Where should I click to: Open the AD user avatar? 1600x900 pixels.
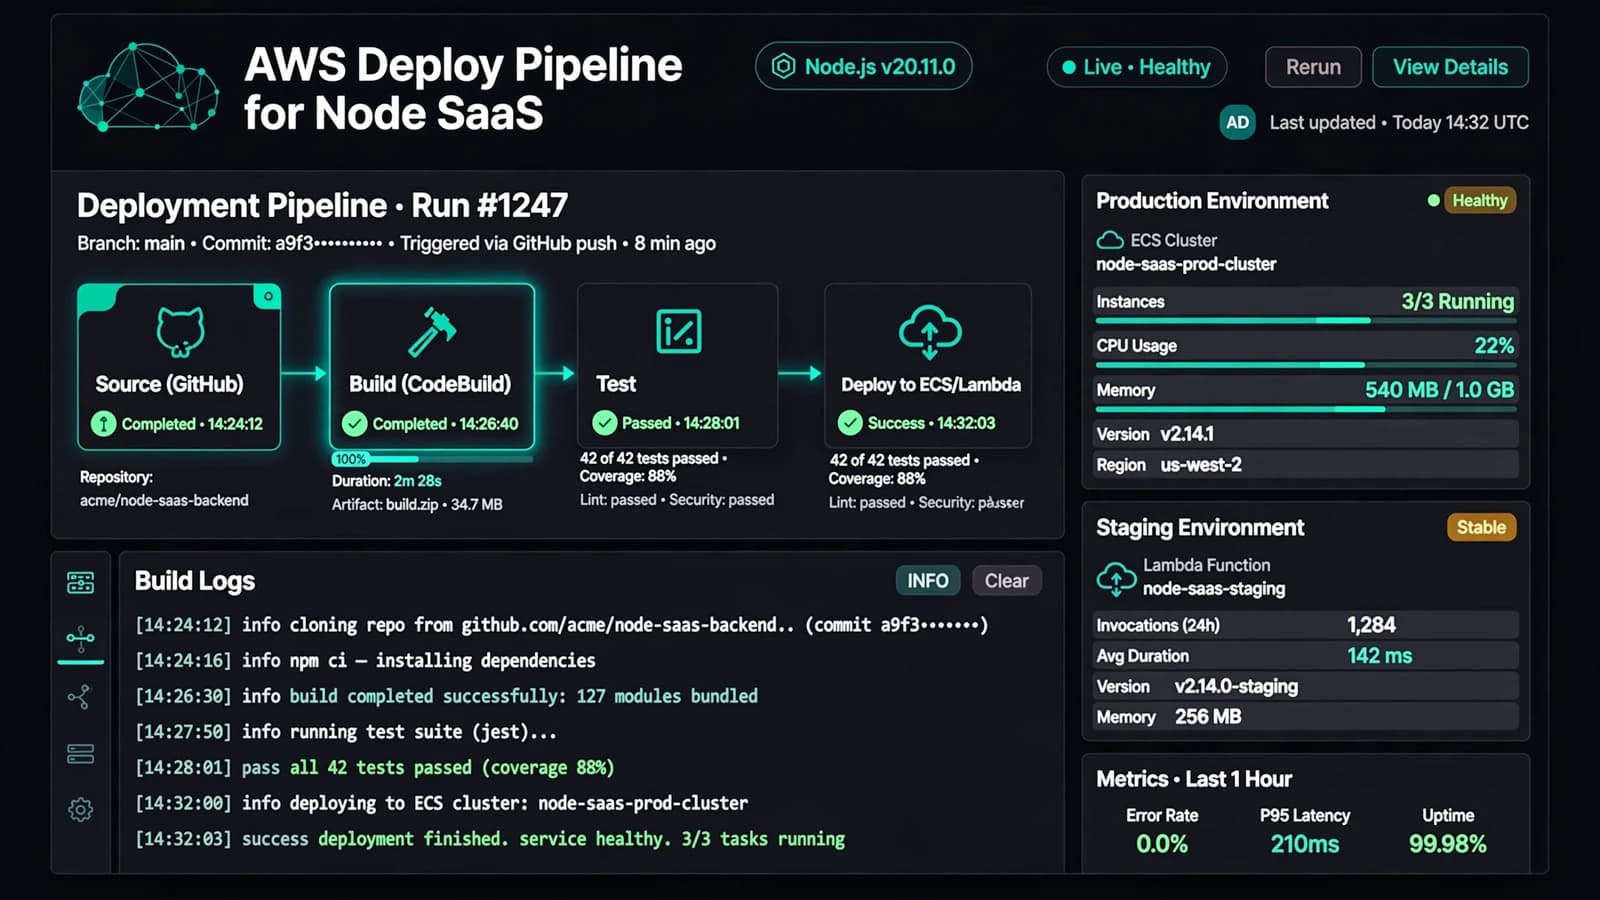[1237, 122]
